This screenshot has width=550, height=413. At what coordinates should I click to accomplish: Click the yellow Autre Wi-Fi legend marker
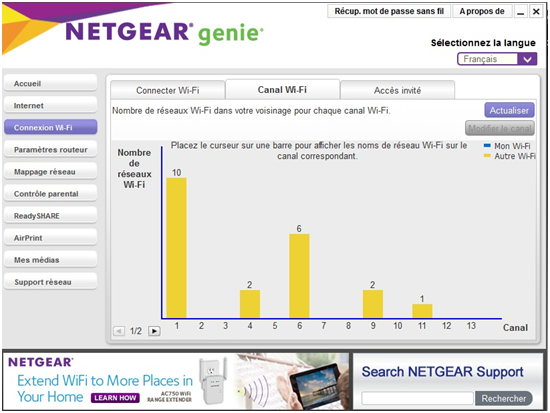pyautogui.click(x=487, y=155)
